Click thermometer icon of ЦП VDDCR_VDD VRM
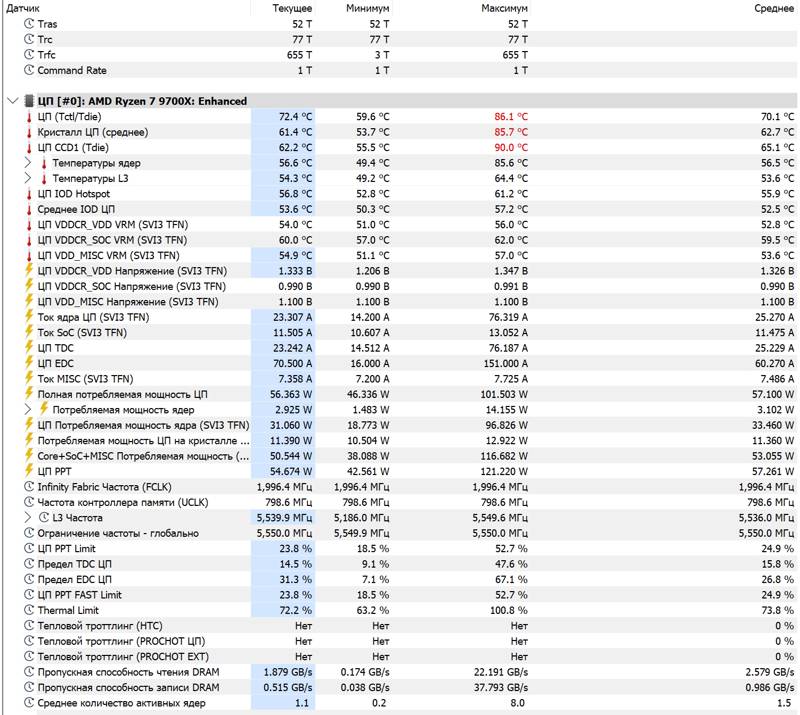Image resolution: width=800 pixels, height=715 pixels. click(29, 225)
